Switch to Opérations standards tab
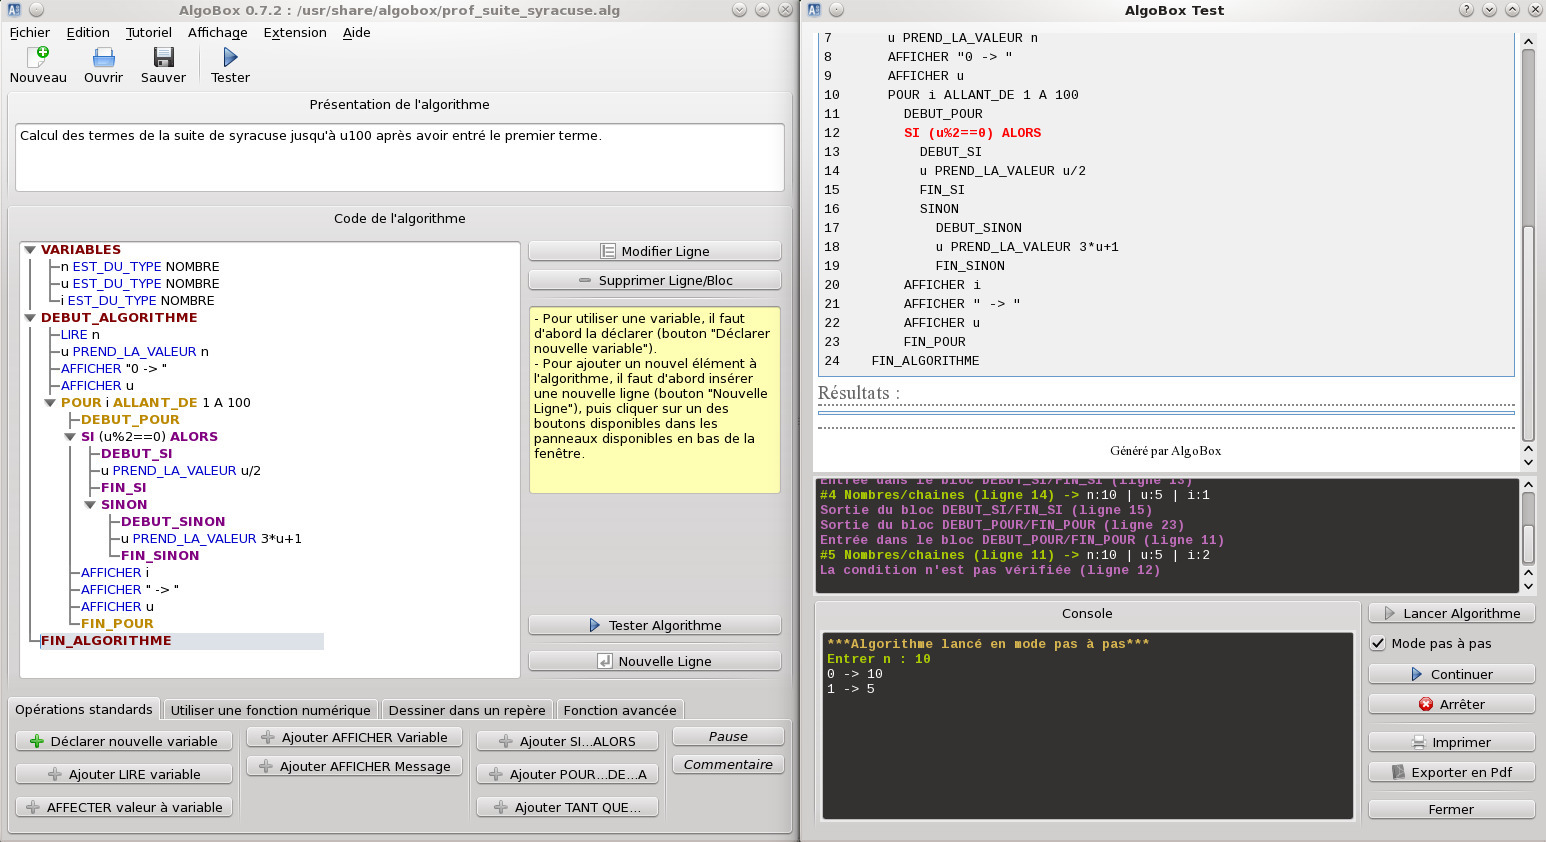This screenshot has height=842, width=1546. 84,709
